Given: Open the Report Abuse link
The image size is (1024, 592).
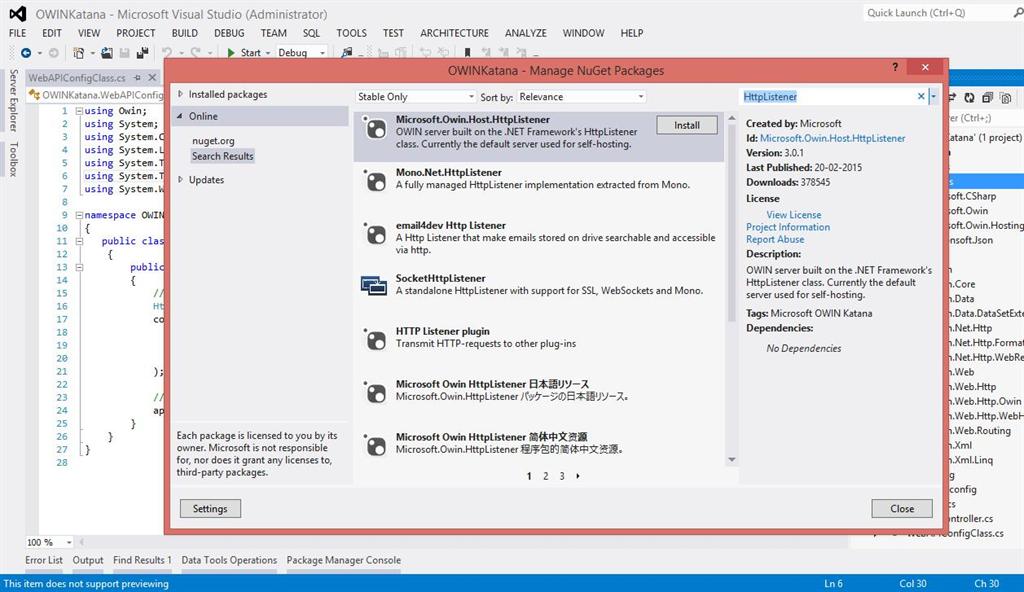Looking at the screenshot, I should click(x=775, y=239).
